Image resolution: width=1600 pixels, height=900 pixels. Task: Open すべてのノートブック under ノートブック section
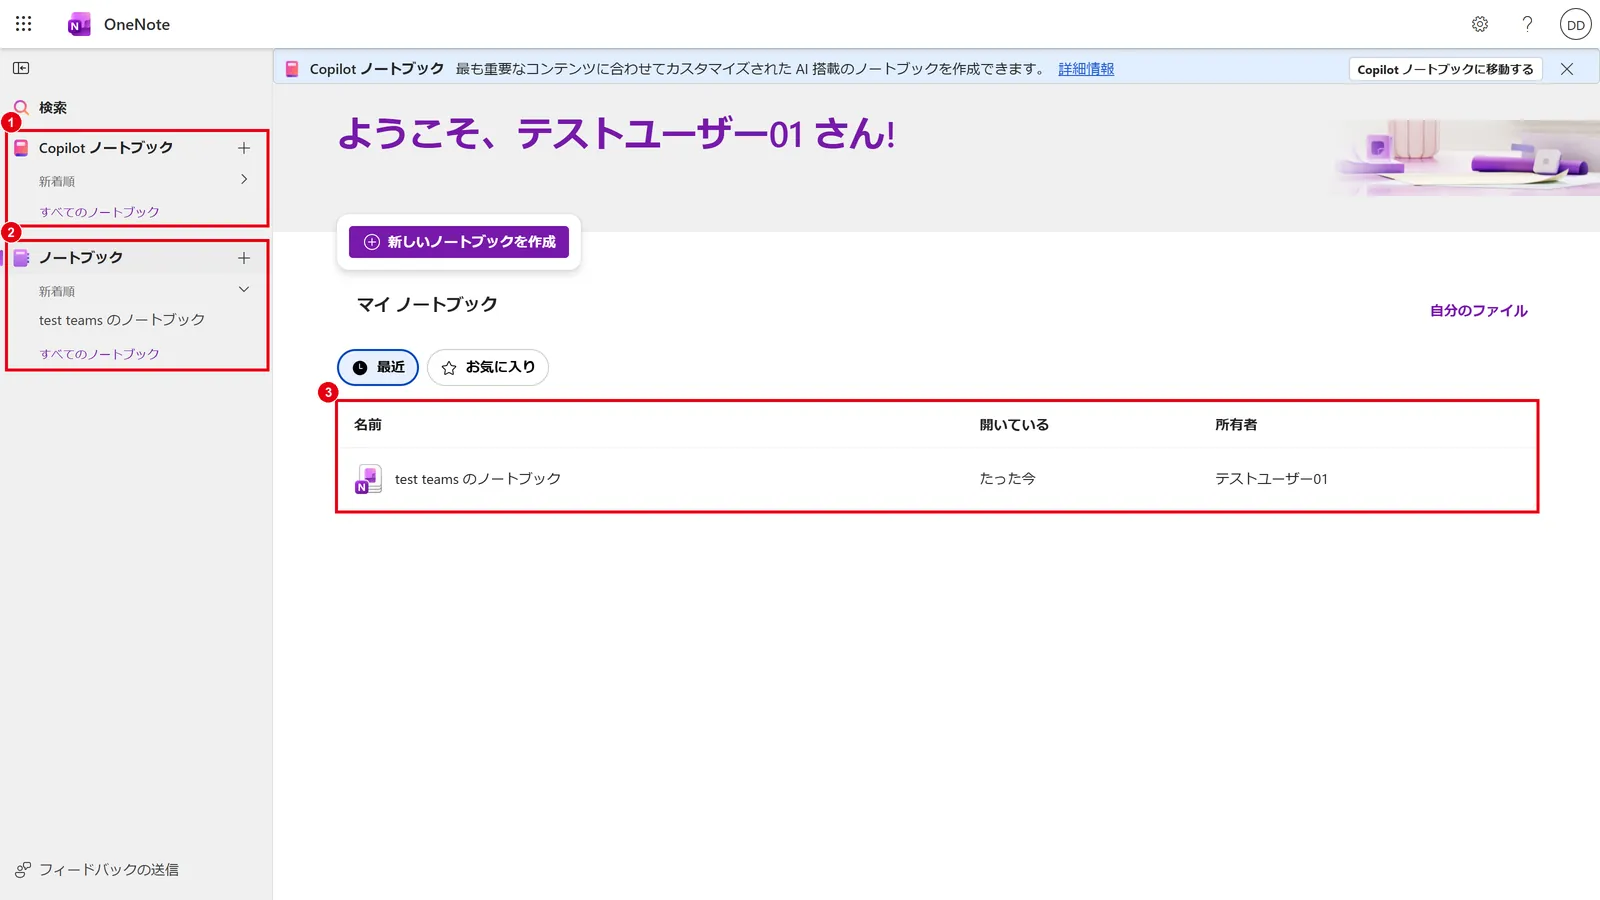(x=99, y=354)
